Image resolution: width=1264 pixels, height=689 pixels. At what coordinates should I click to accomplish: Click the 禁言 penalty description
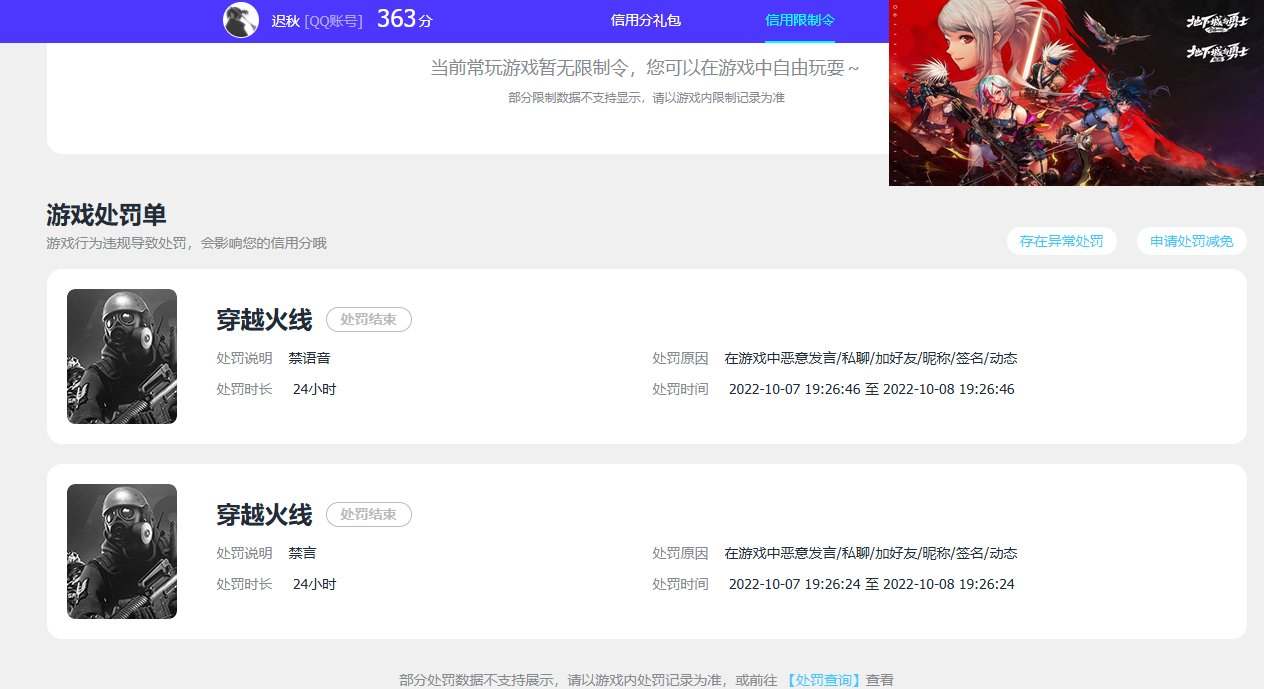click(302, 553)
